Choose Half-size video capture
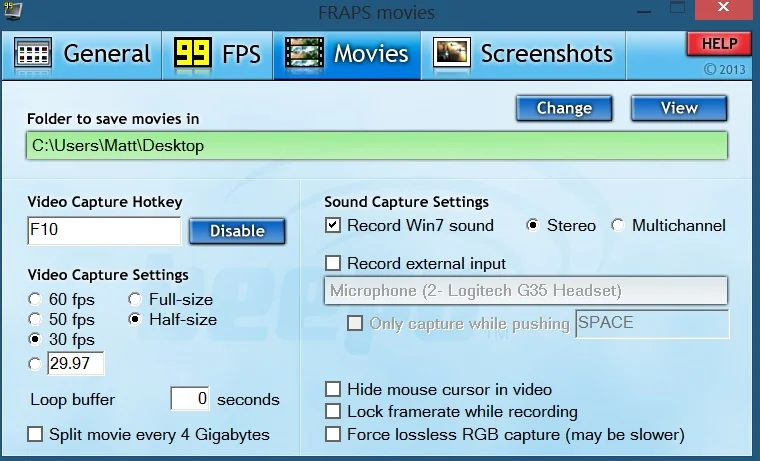Screen dimensions: 760x461 (x=173, y=319)
